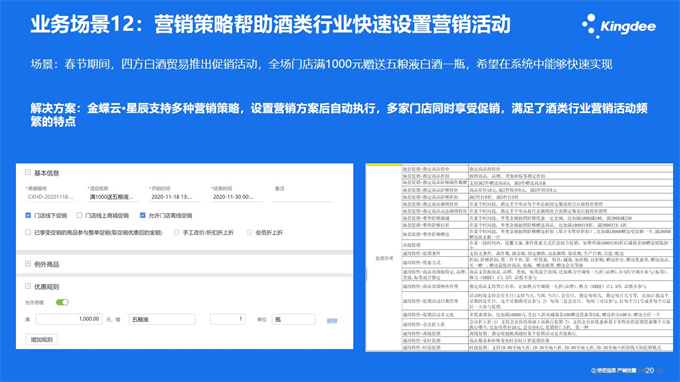Image resolution: width=680 pixels, height=382 pixels.
Task: Click the 1,000.00 amount field
Action: point(69,319)
